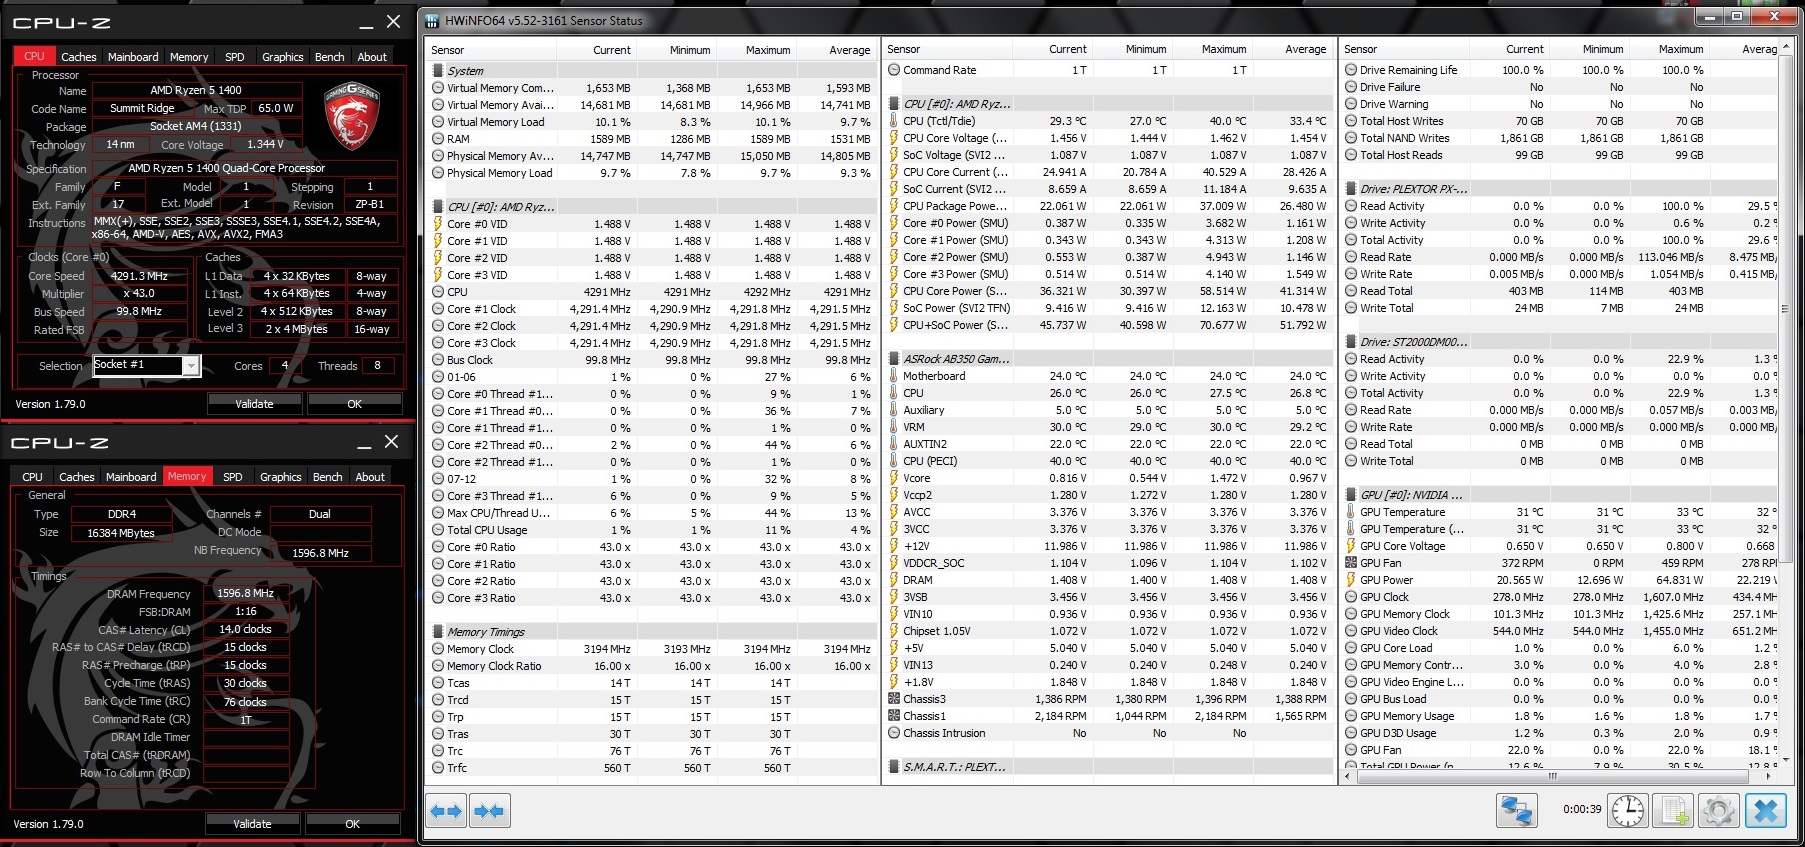Click the HWiNFO64 title bar app icon

432,20
